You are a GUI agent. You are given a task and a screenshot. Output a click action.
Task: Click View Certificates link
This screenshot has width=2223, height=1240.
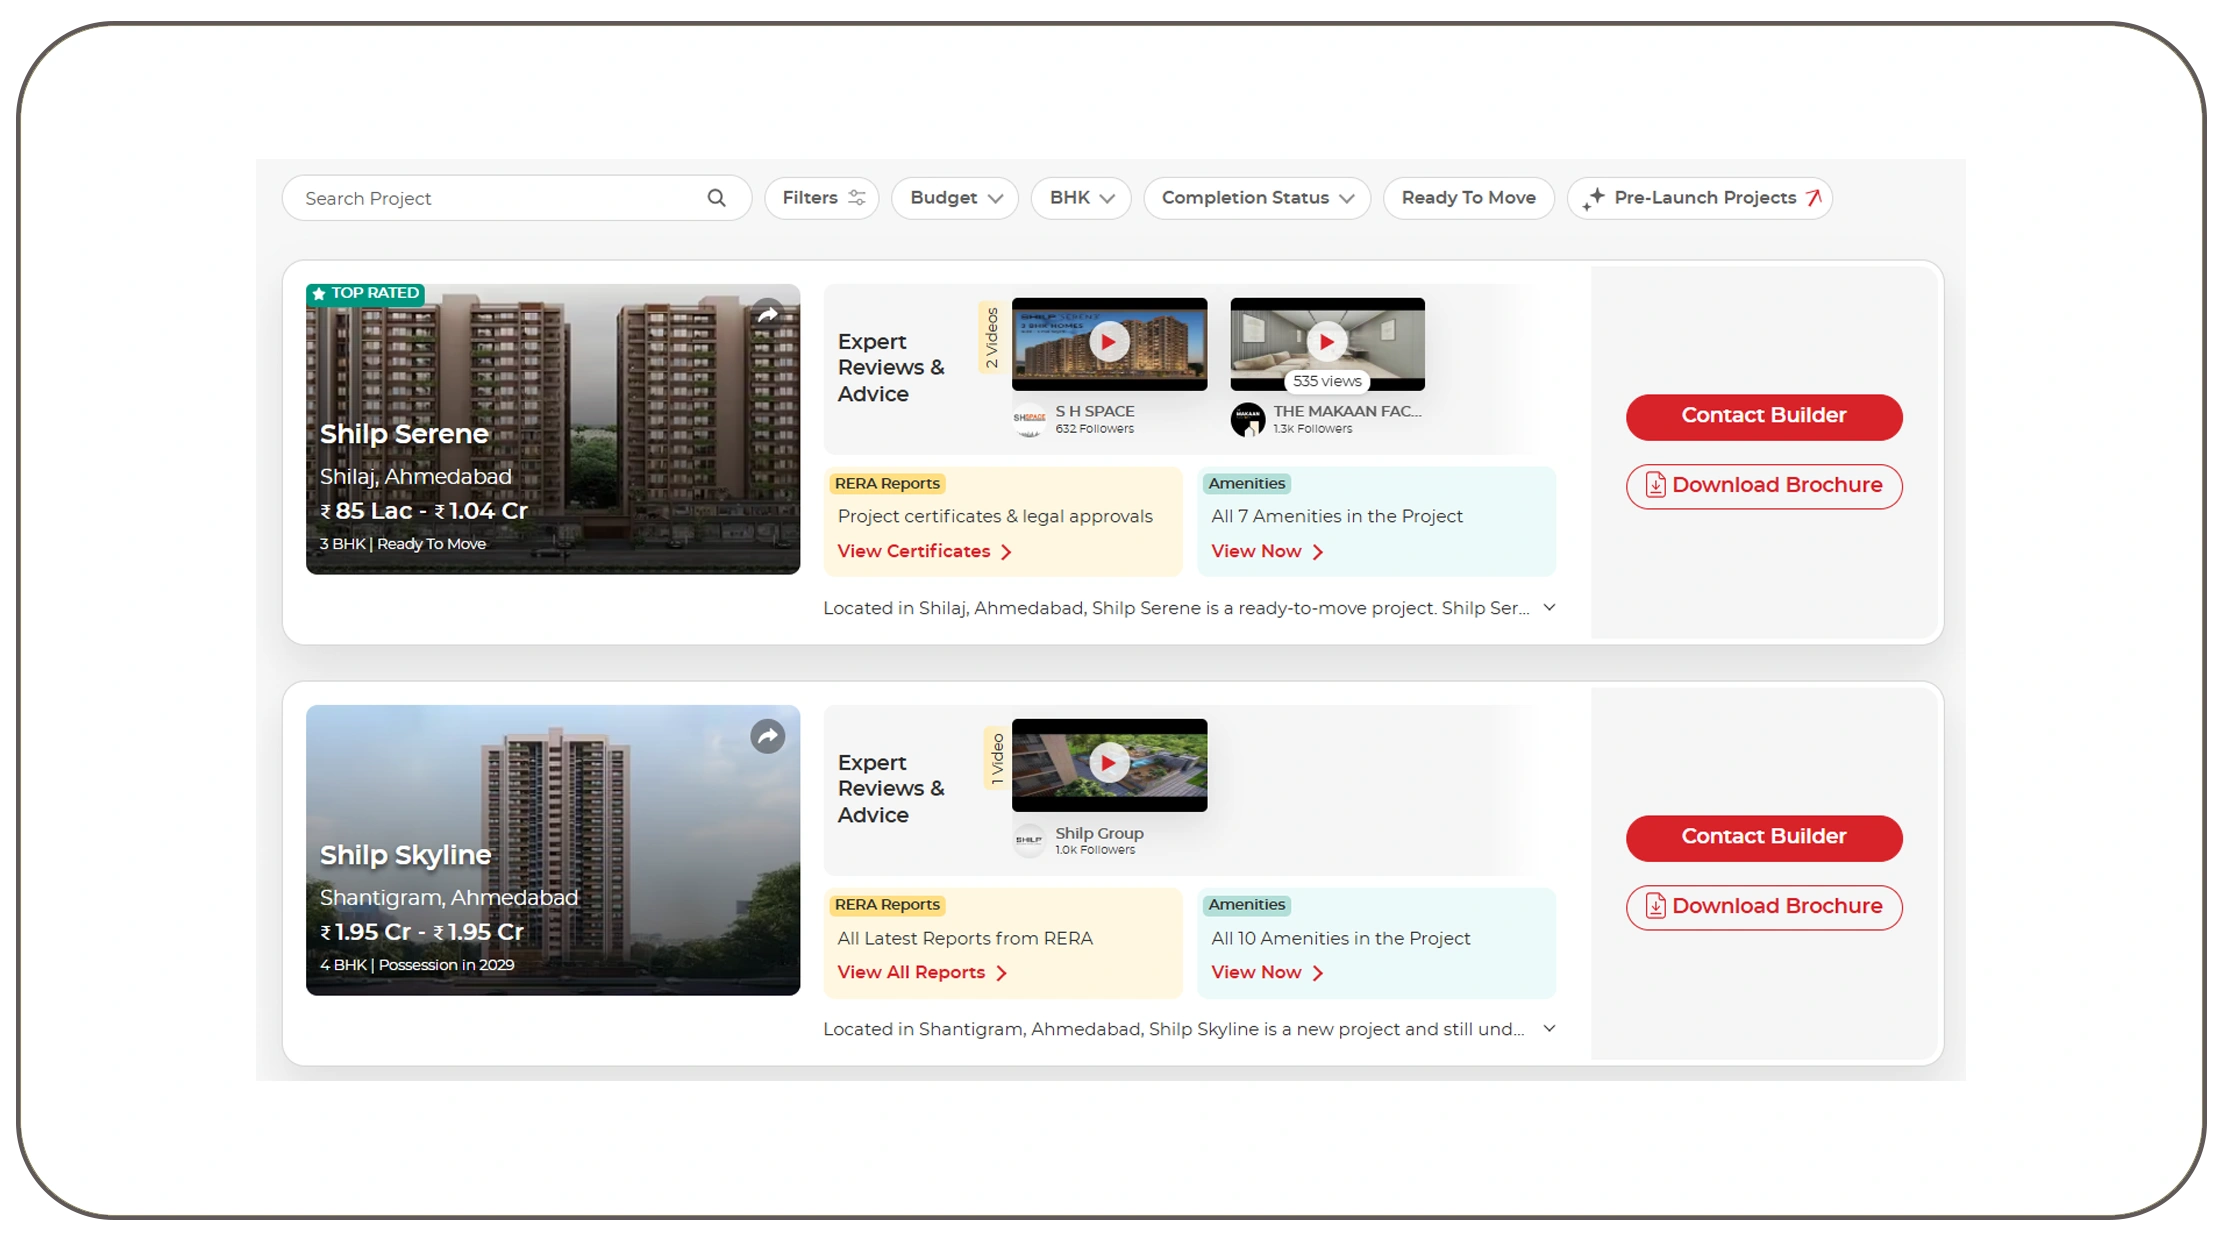925,552
